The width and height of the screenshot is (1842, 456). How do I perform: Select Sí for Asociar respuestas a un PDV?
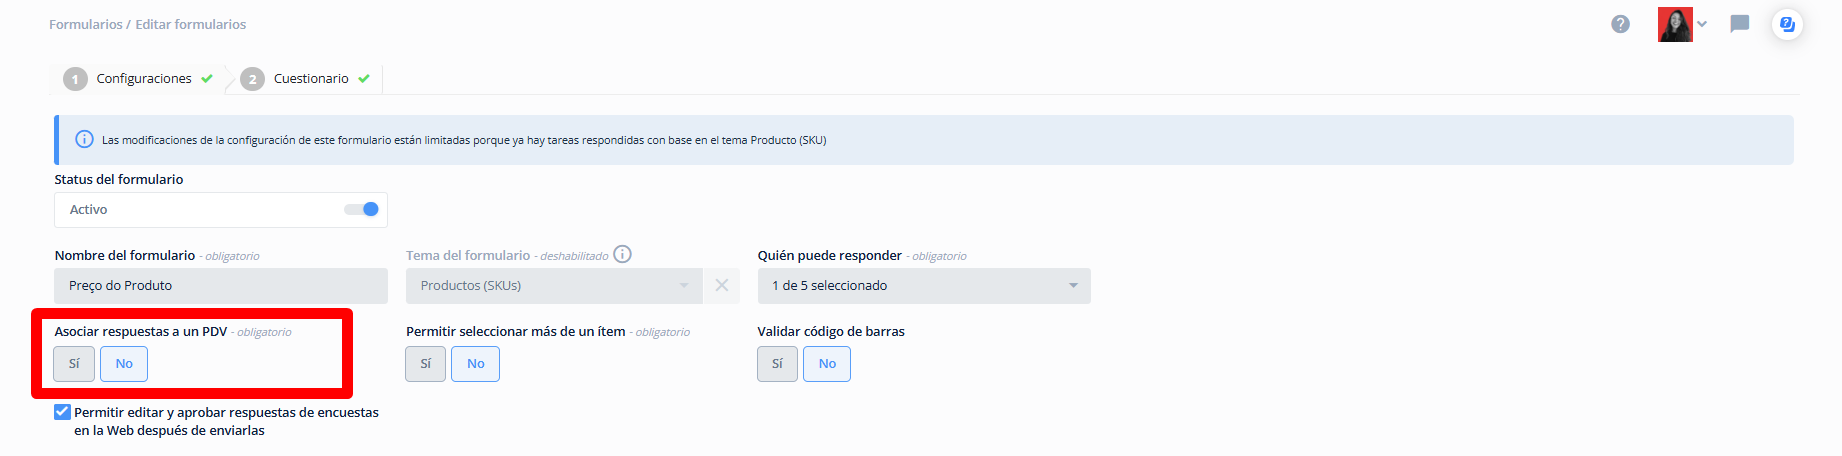tap(74, 364)
